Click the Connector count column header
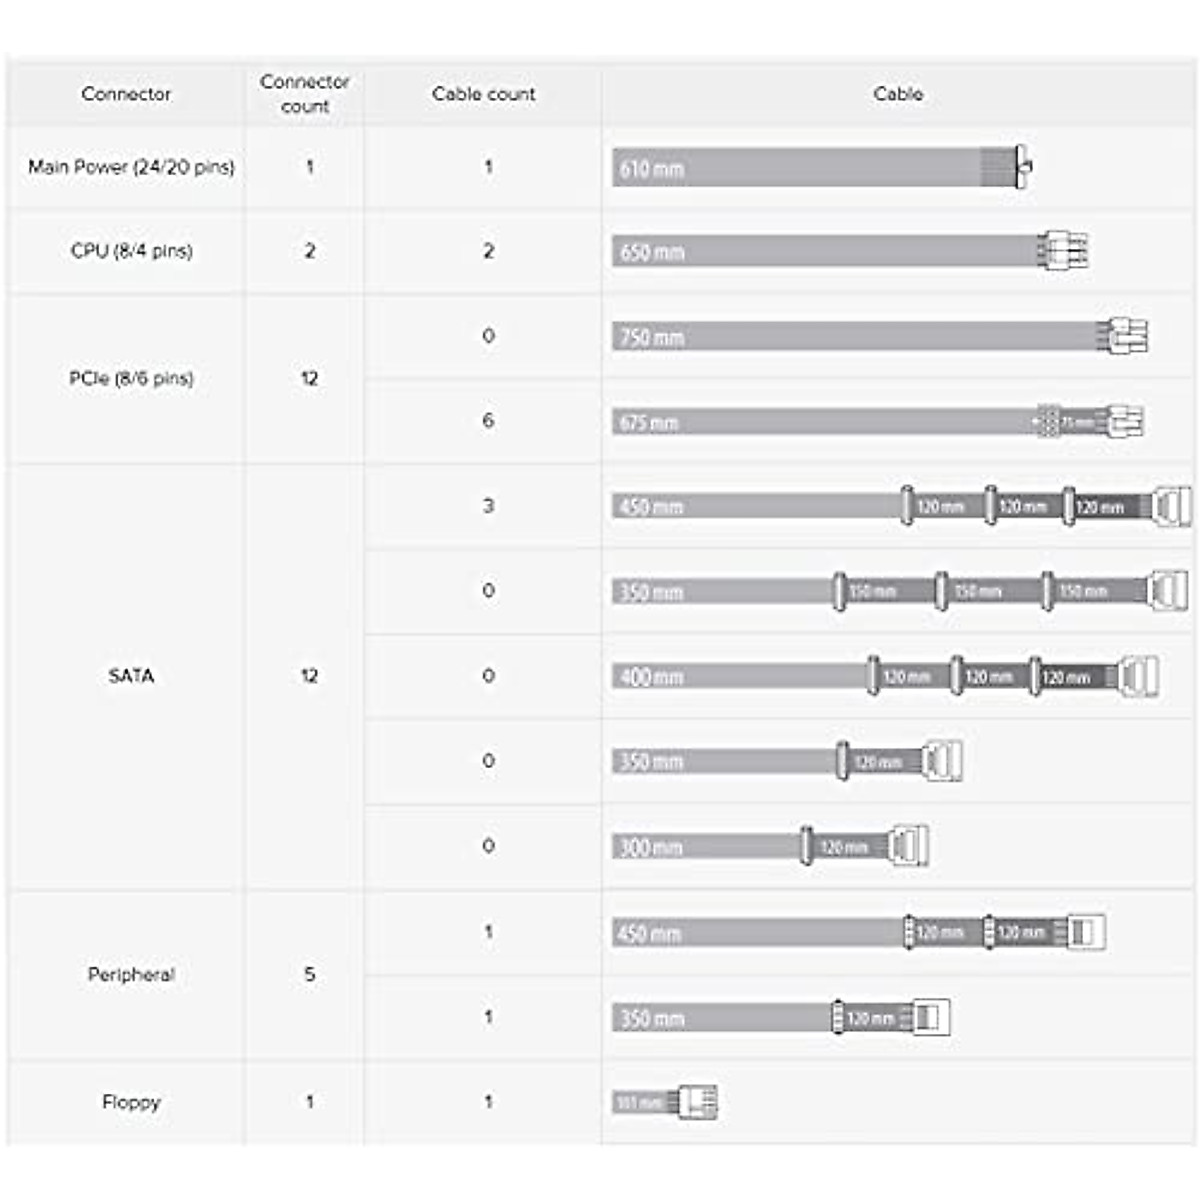 click(x=305, y=94)
